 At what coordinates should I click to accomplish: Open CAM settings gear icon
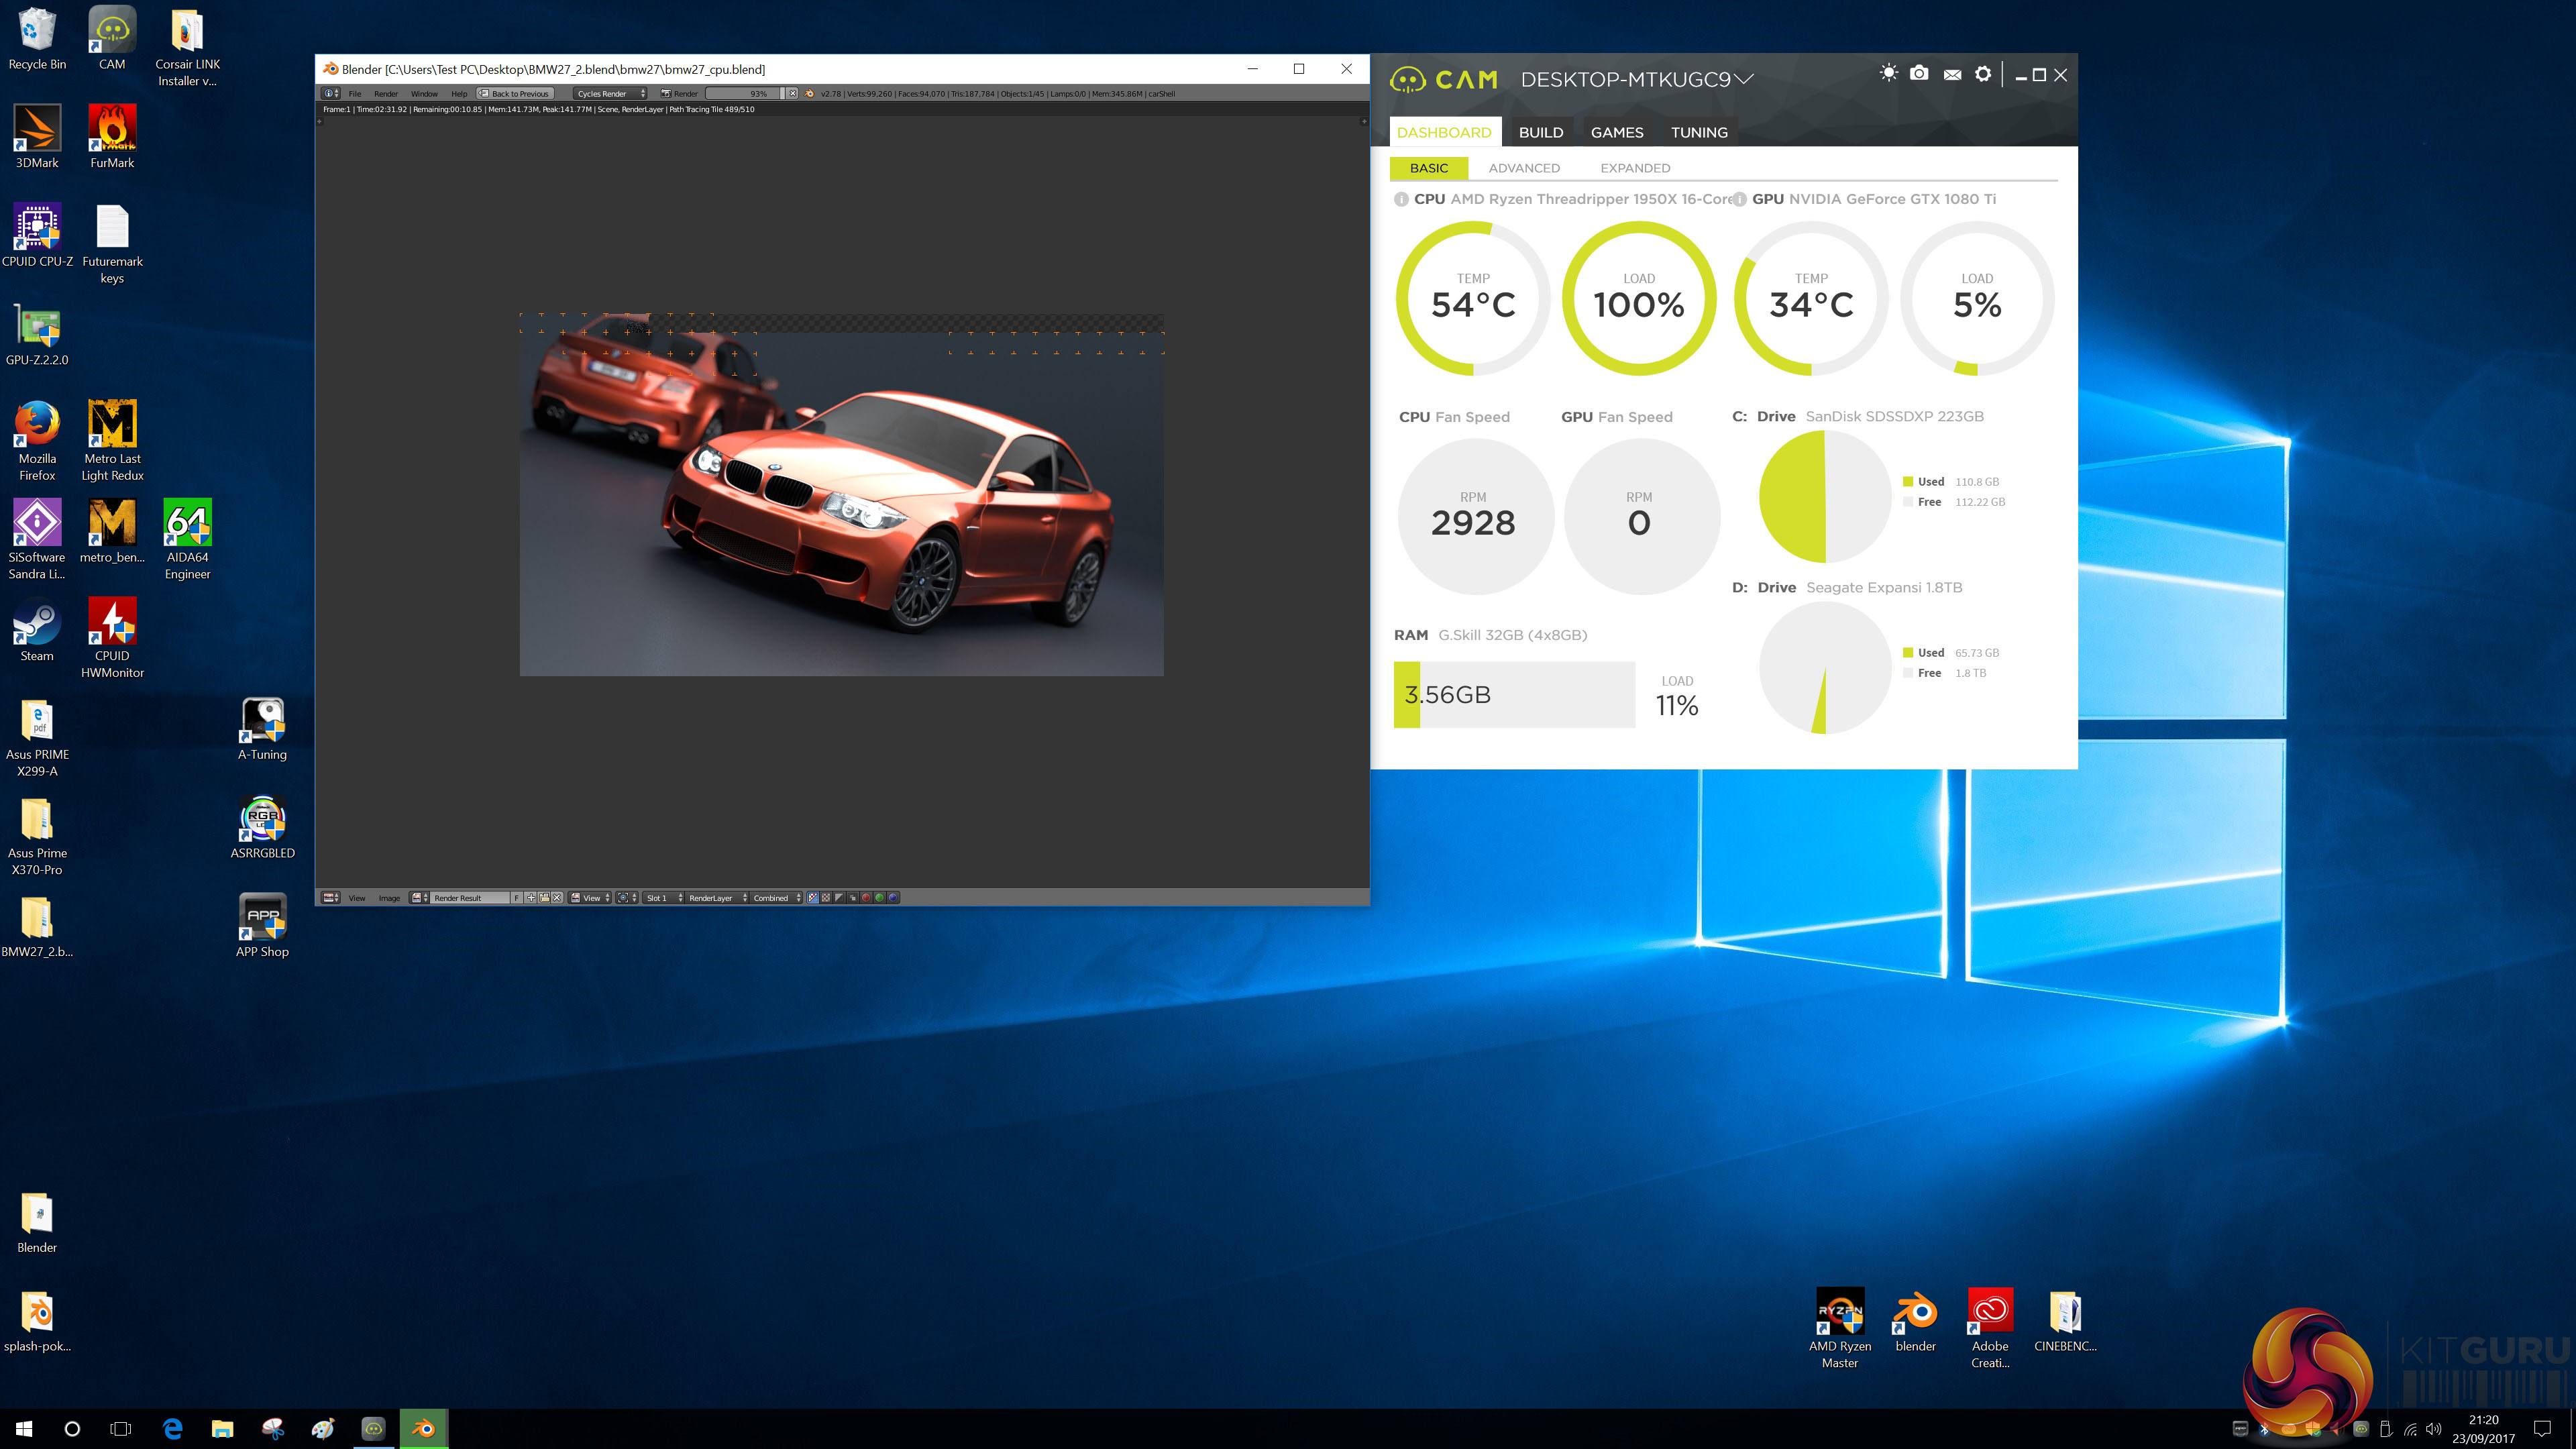pos(1983,74)
